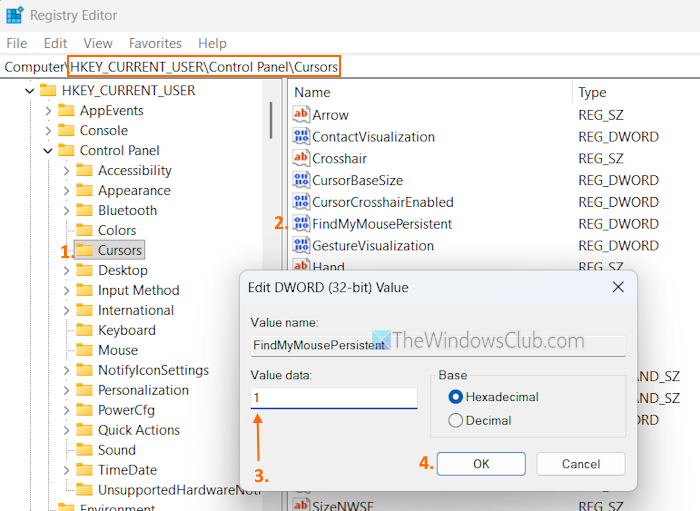Expand the Bluetooth key
Screen dimensions: 700x511
(67, 211)
